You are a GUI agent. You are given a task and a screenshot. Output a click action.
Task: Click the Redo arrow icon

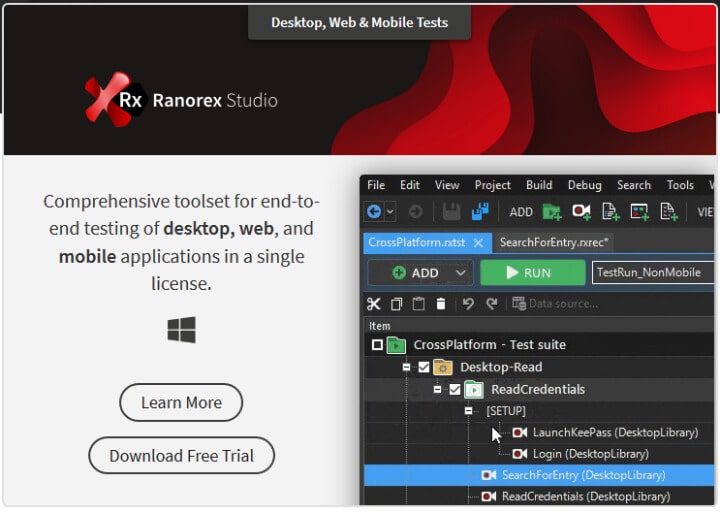[492, 304]
